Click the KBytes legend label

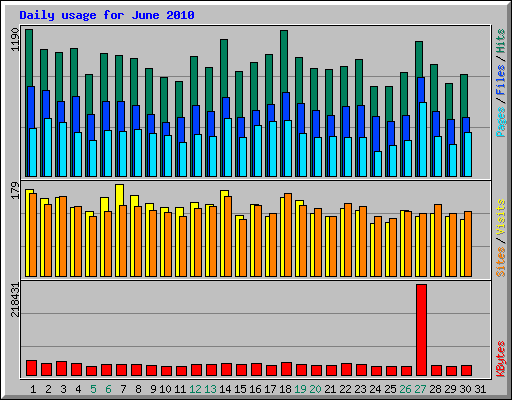501,359
